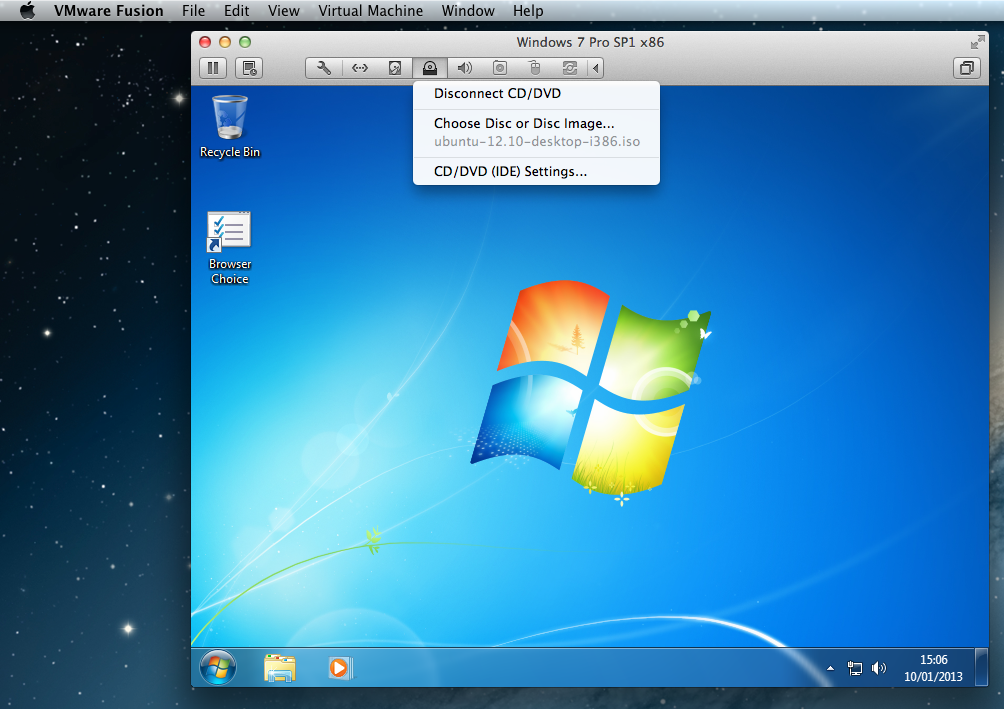Image resolution: width=1004 pixels, height=709 pixels.
Task: Open the Virtual Machine menu
Action: click(x=370, y=11)
